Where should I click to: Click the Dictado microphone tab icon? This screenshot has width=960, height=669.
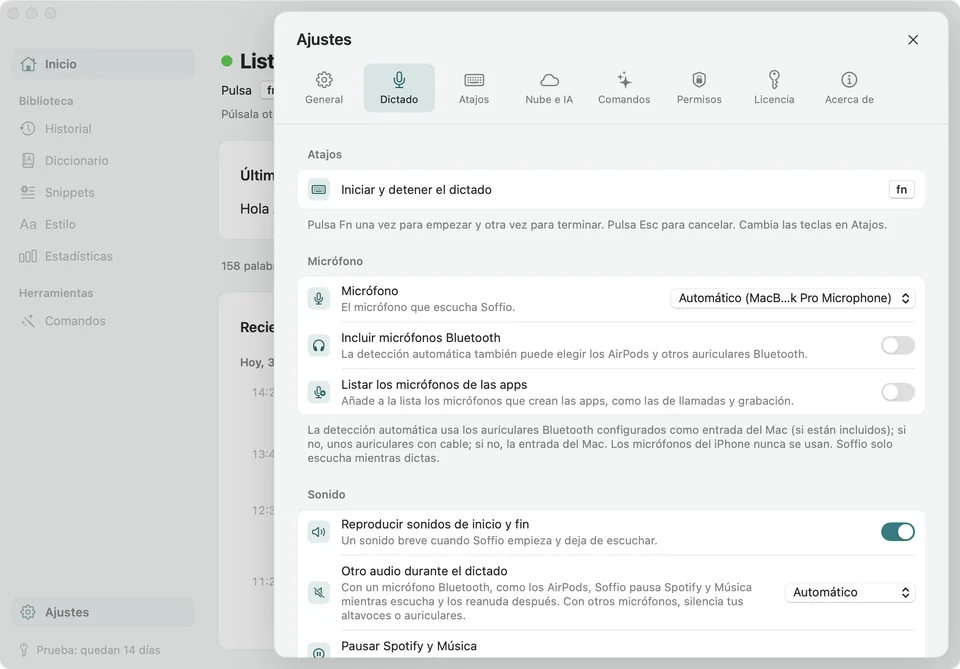[399, 80]
